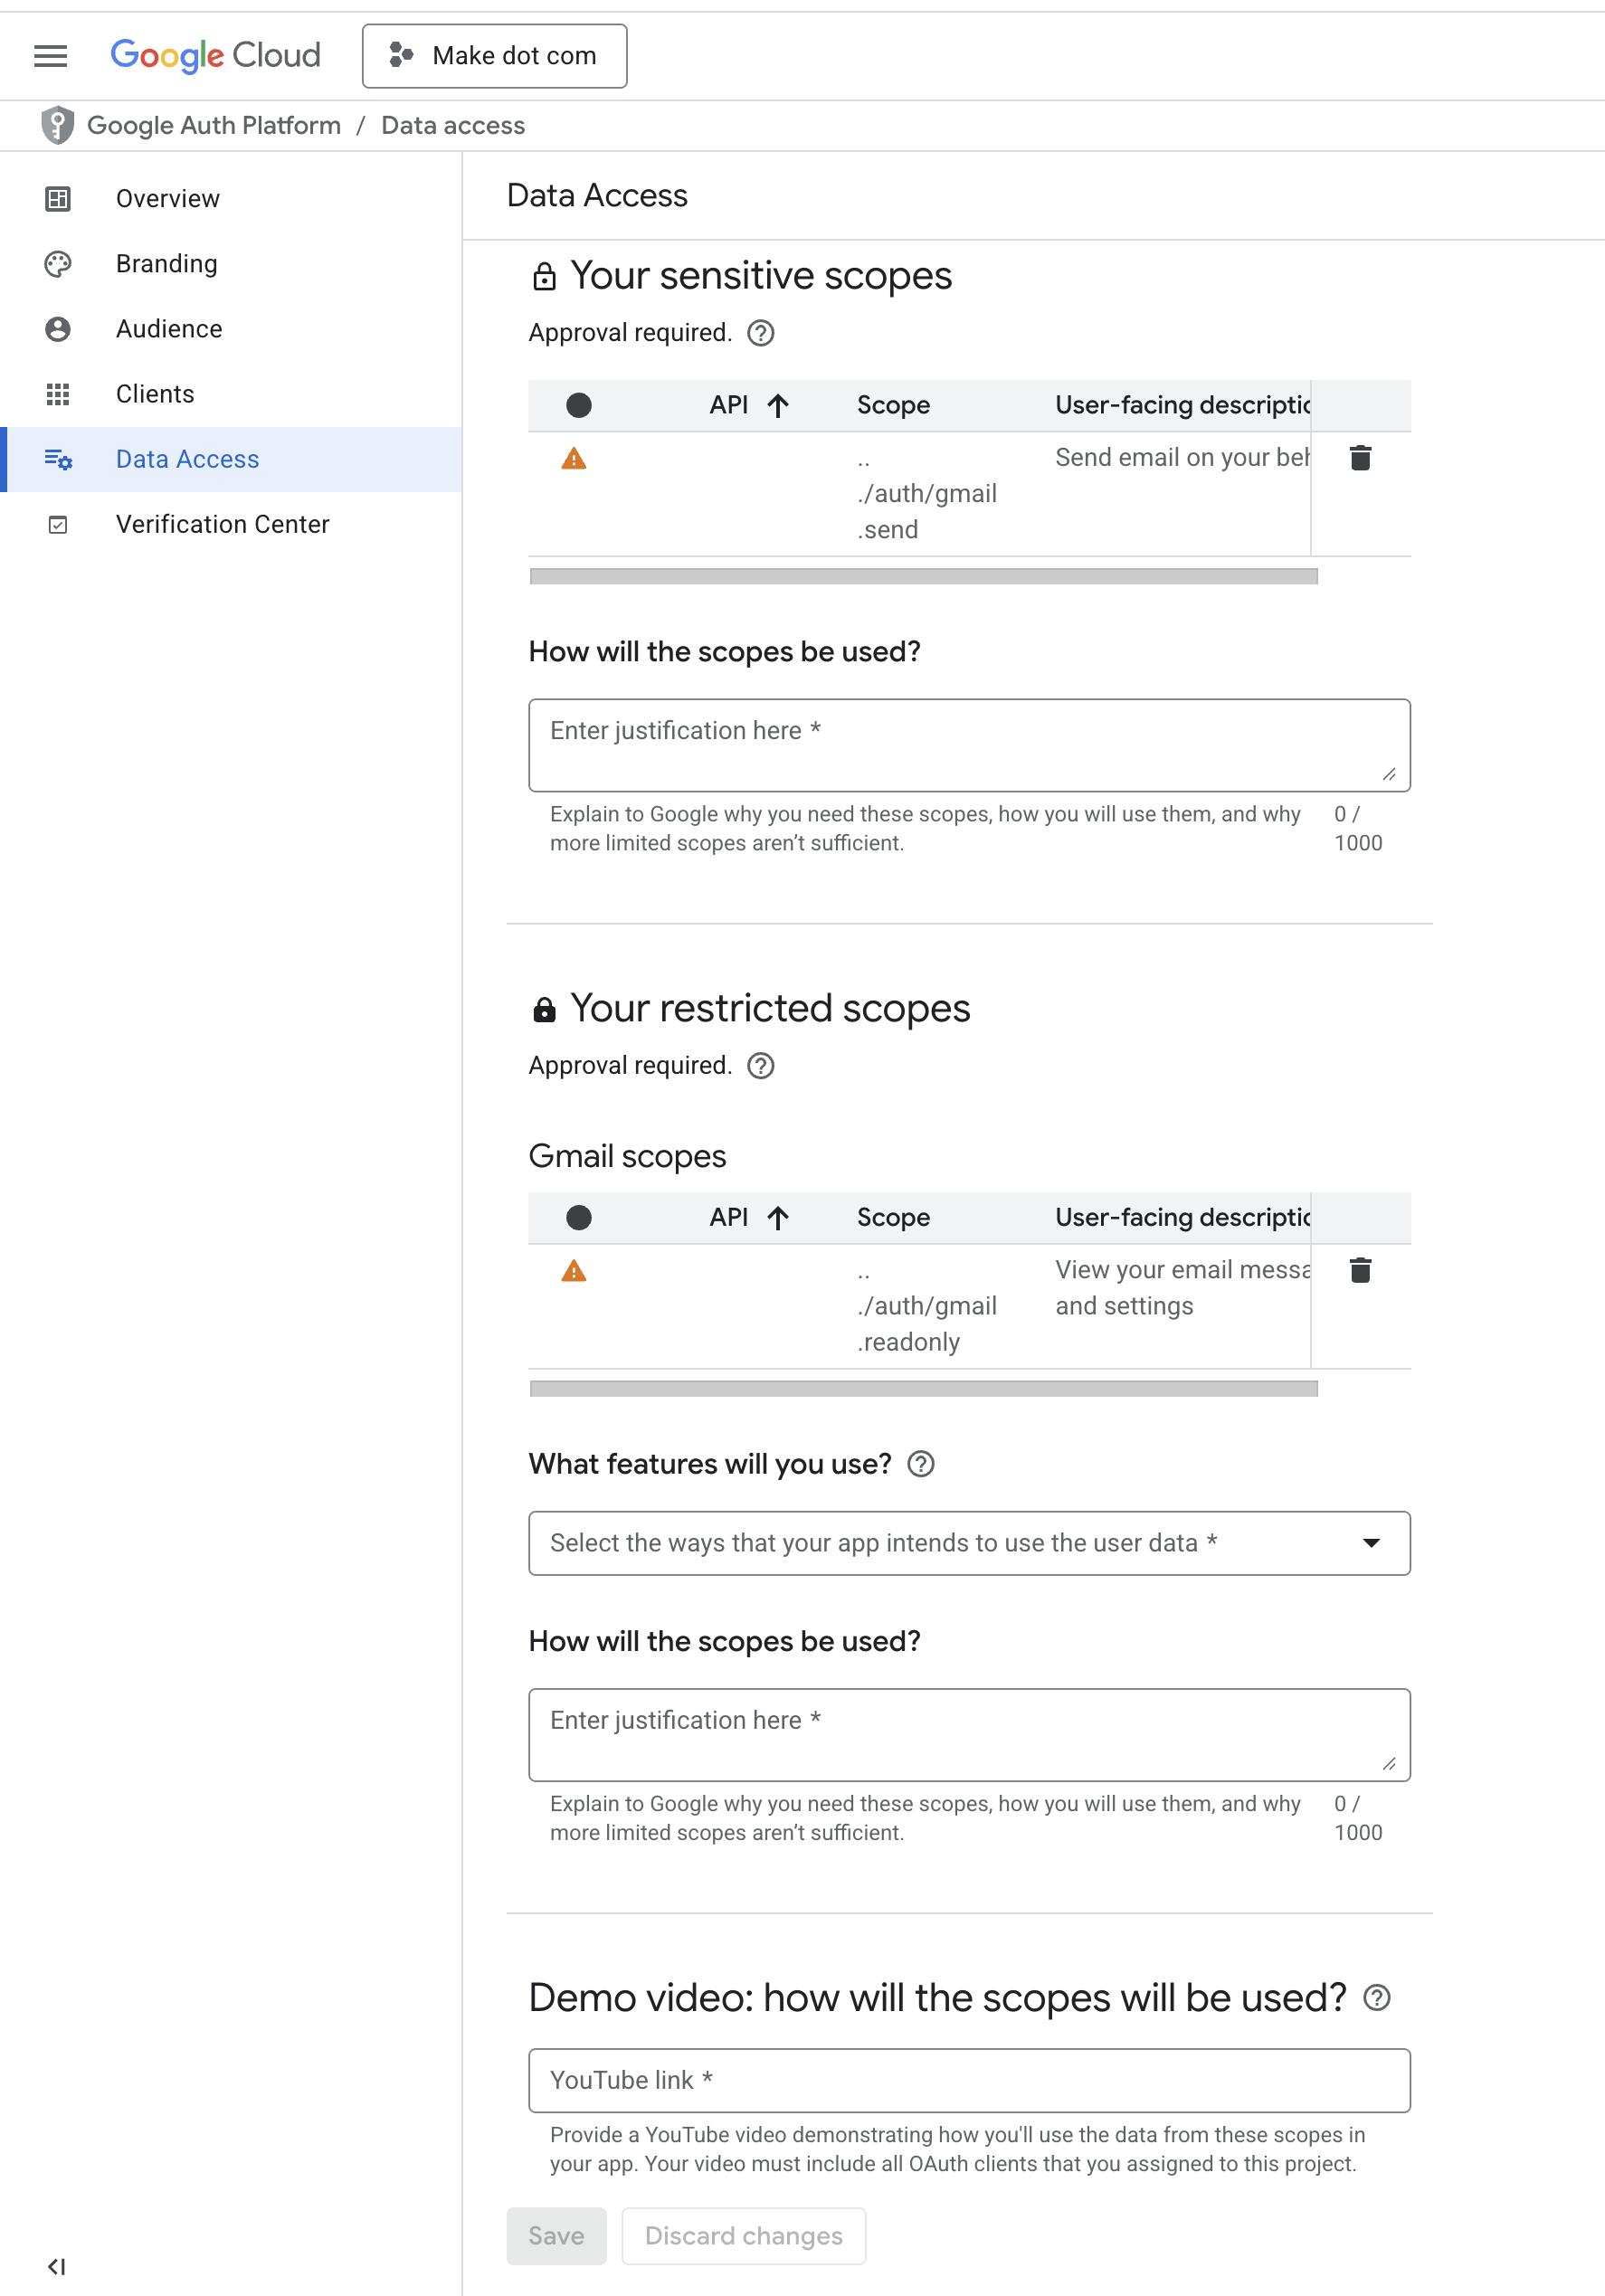Collapse the sidebar navigation panel
1605x2296 pixels.
(57, 2266)
